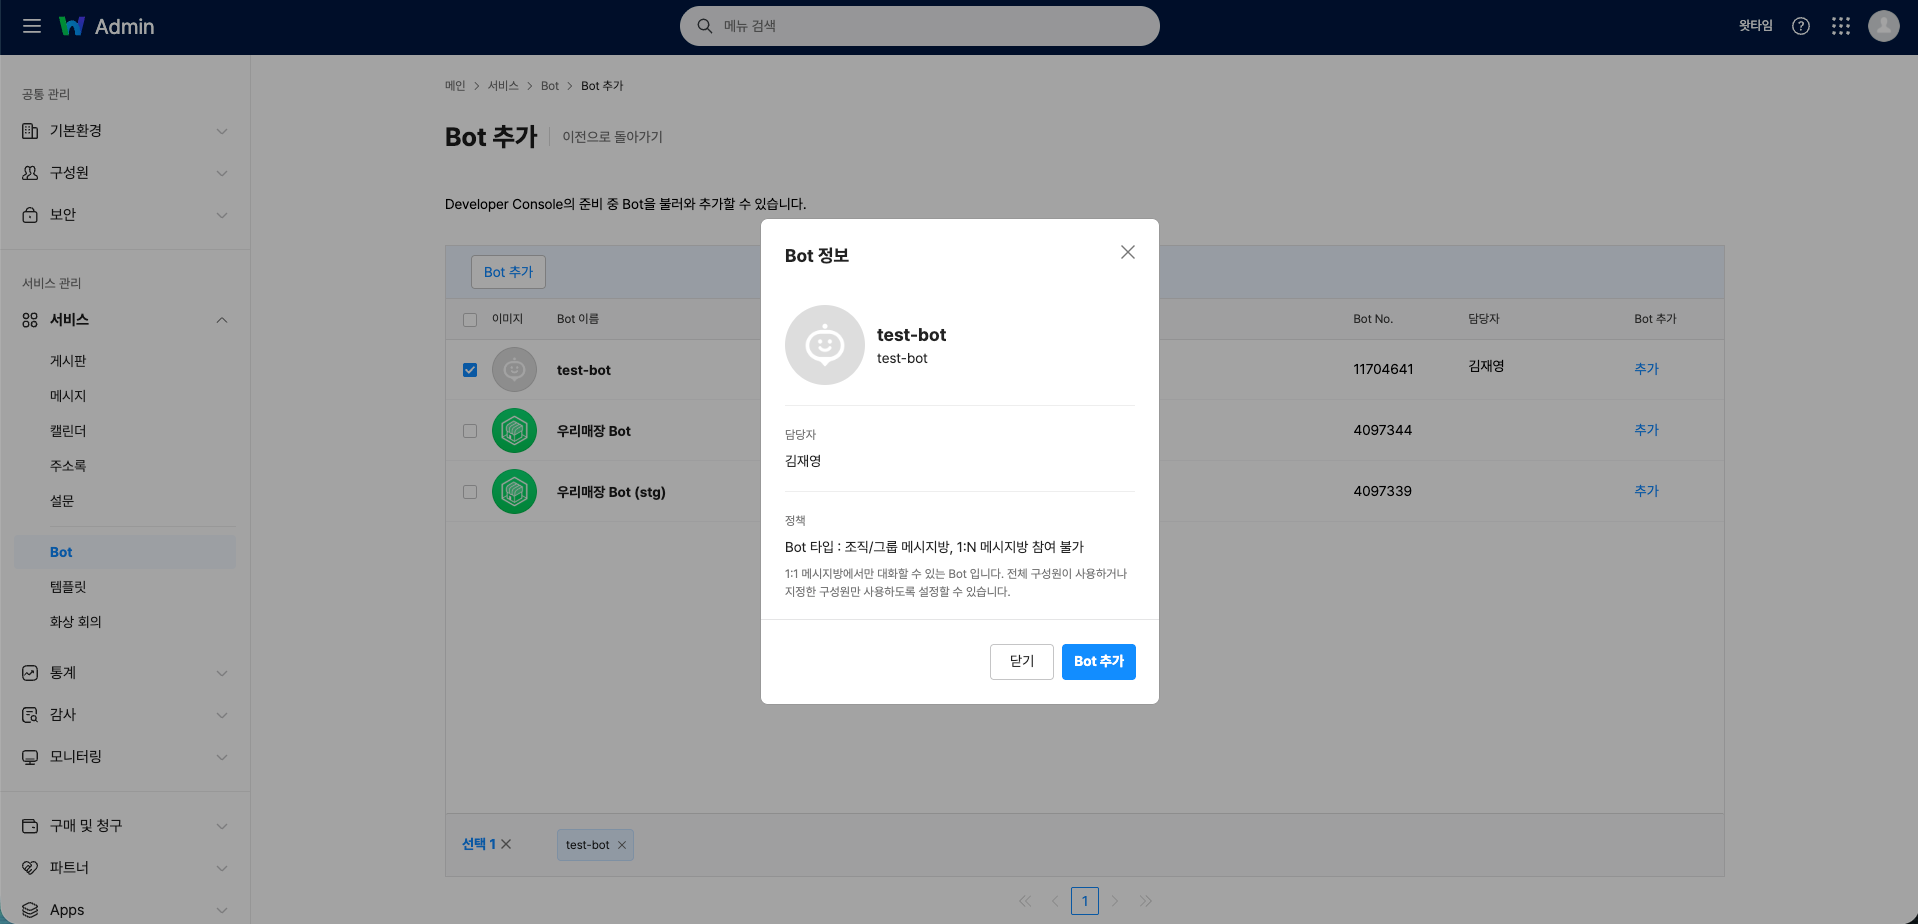Click the hamburger menu icon
Image resolution: width=1918 pixels, height=924 pixels.
32,26
